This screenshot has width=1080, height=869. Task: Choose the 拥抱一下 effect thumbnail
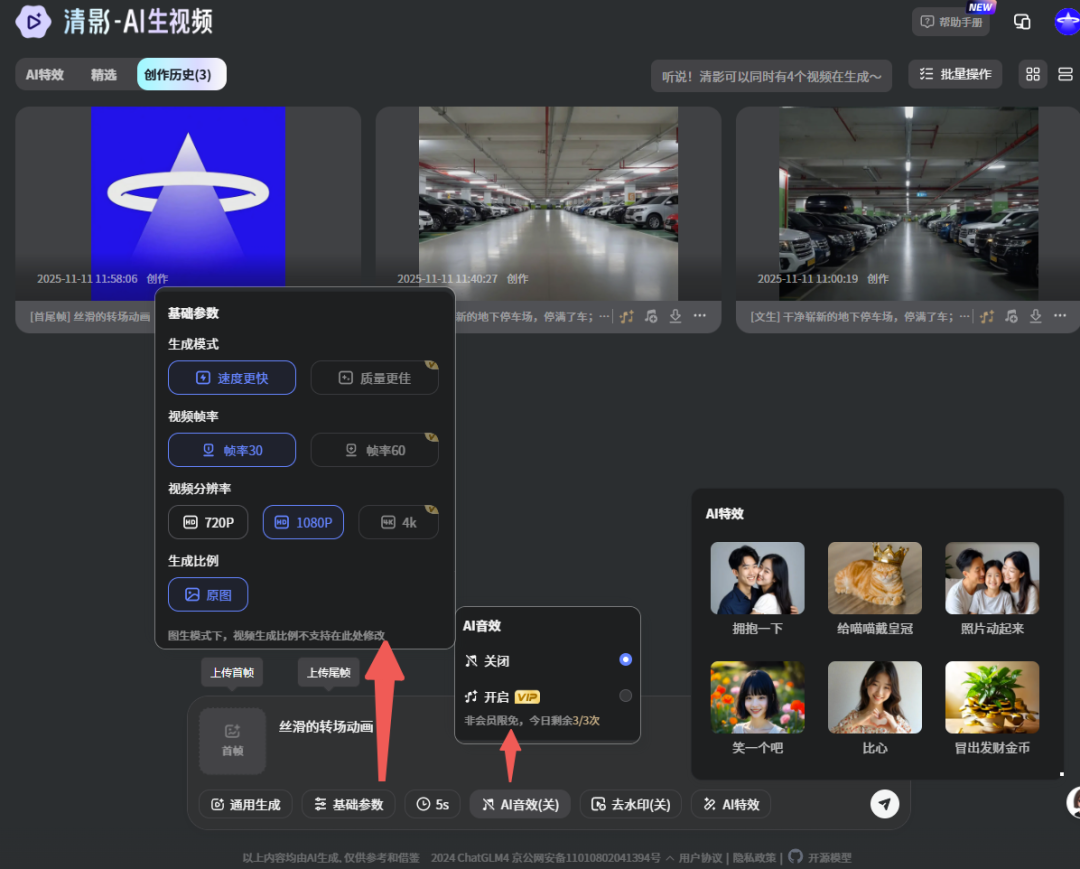click(758, 578)
